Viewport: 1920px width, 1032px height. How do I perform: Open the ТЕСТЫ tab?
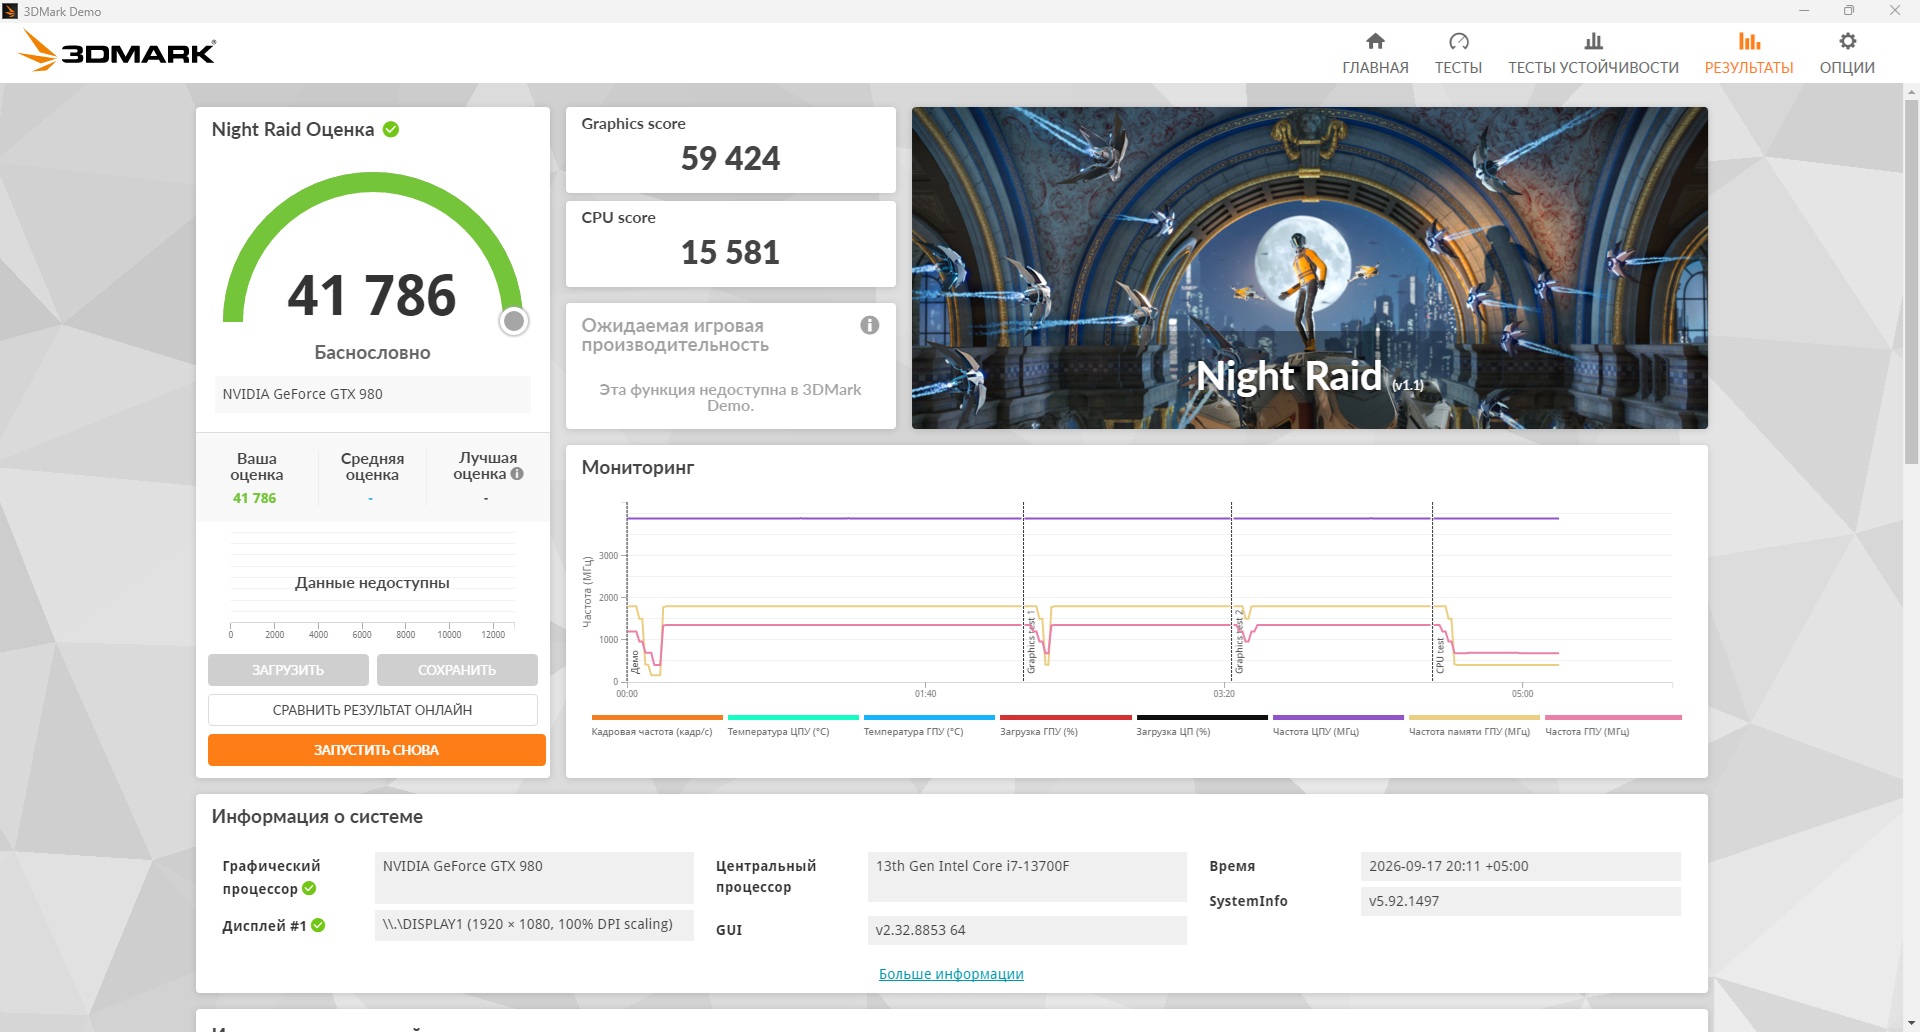click(1458, 53)
